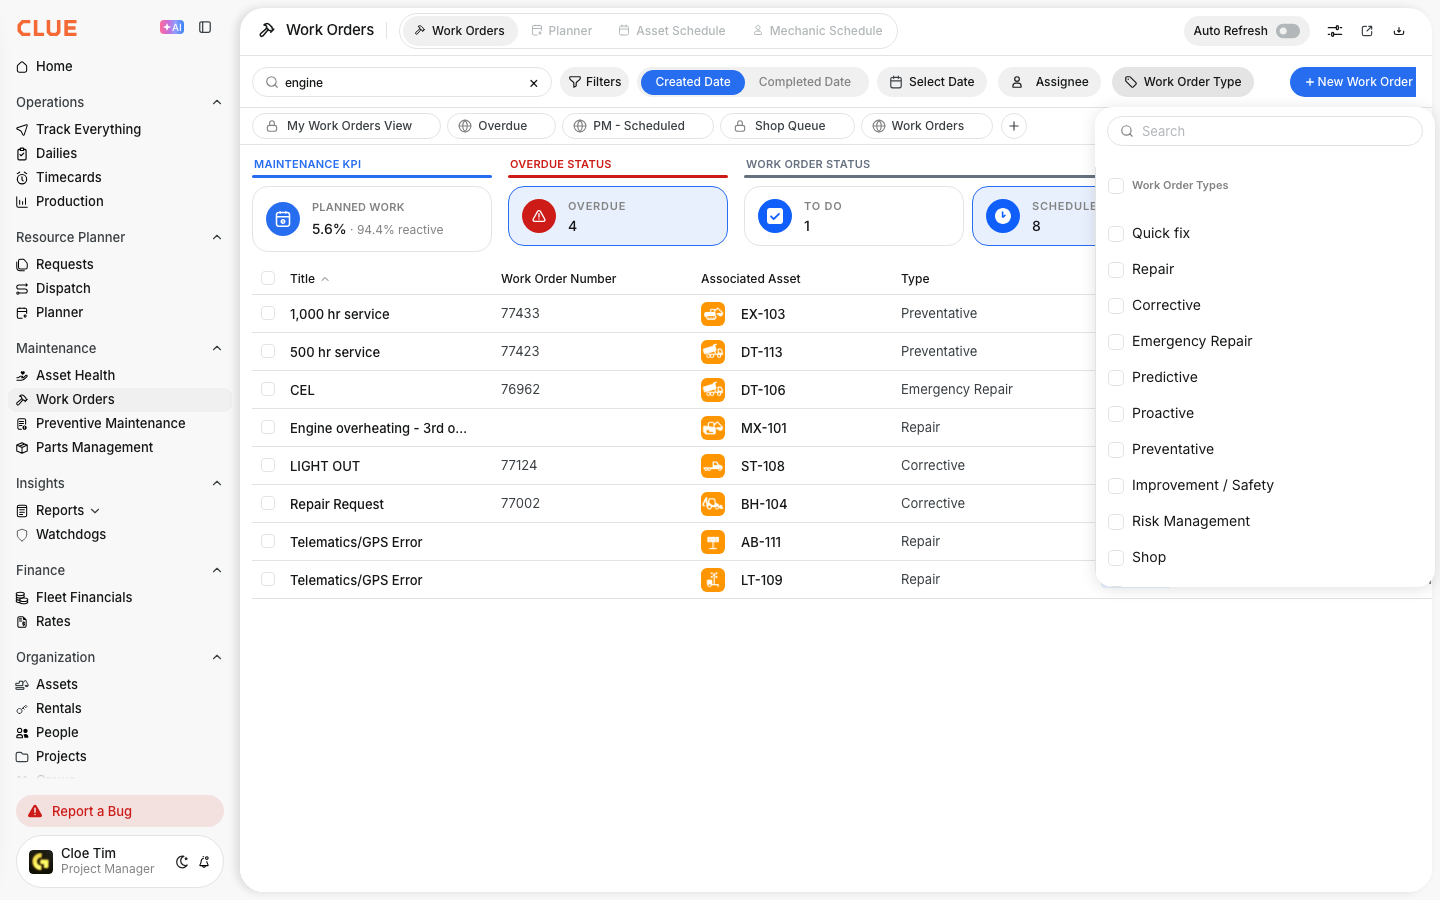The height and width of the screenshot is (900, 1440).
Task: Select all Work Order Types checkbox
Action: click(x=1116, y=186)
